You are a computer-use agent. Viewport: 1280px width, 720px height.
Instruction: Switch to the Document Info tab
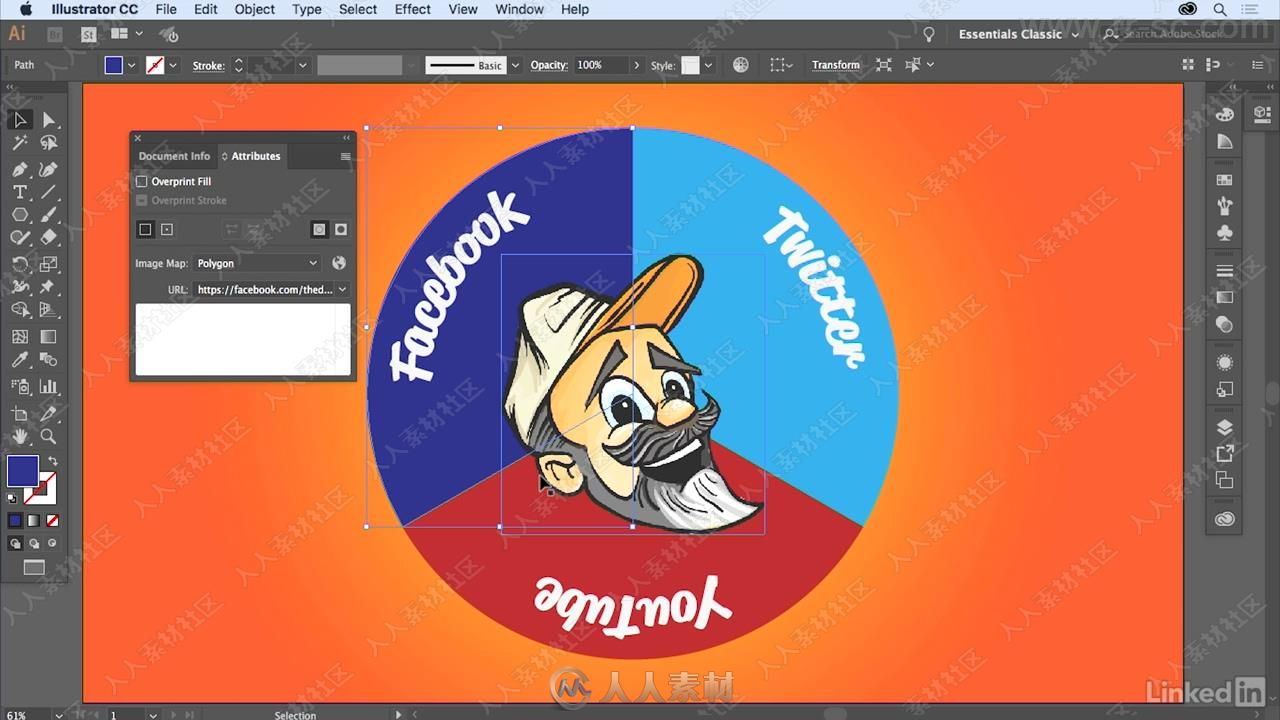coord(174,156)
